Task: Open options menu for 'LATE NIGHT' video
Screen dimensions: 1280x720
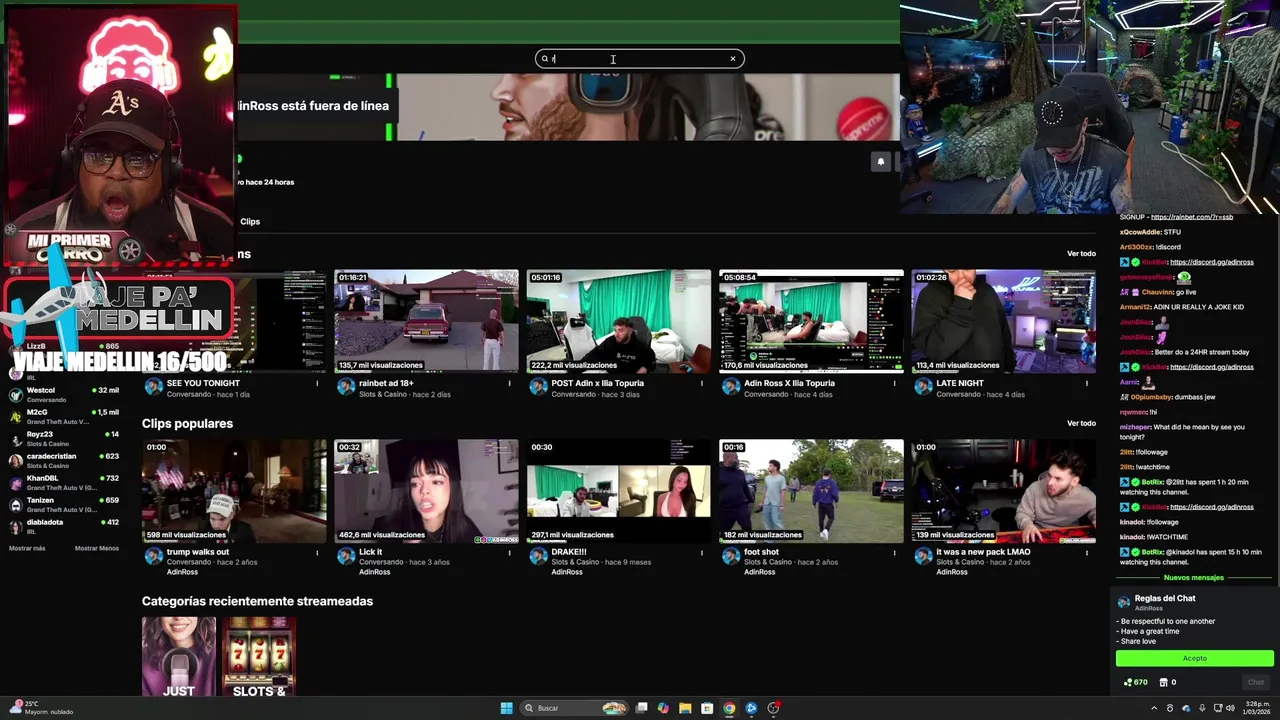Action: (x=1086, y=383)
